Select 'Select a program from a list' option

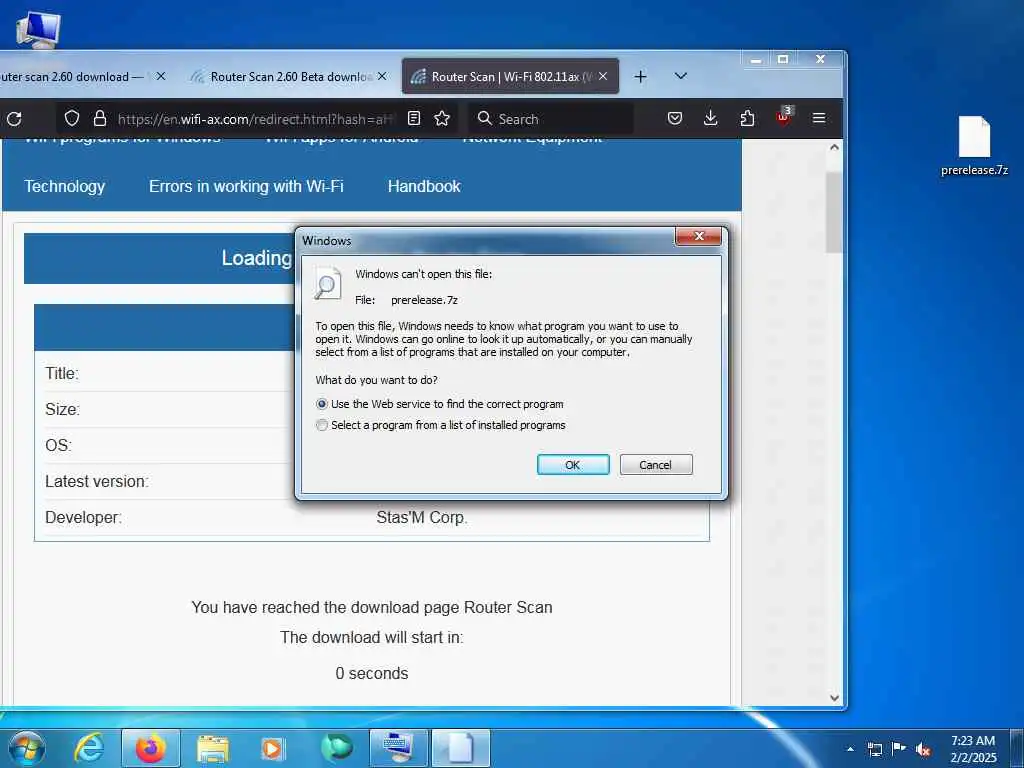pyautogui.click(x=321, y=425)
